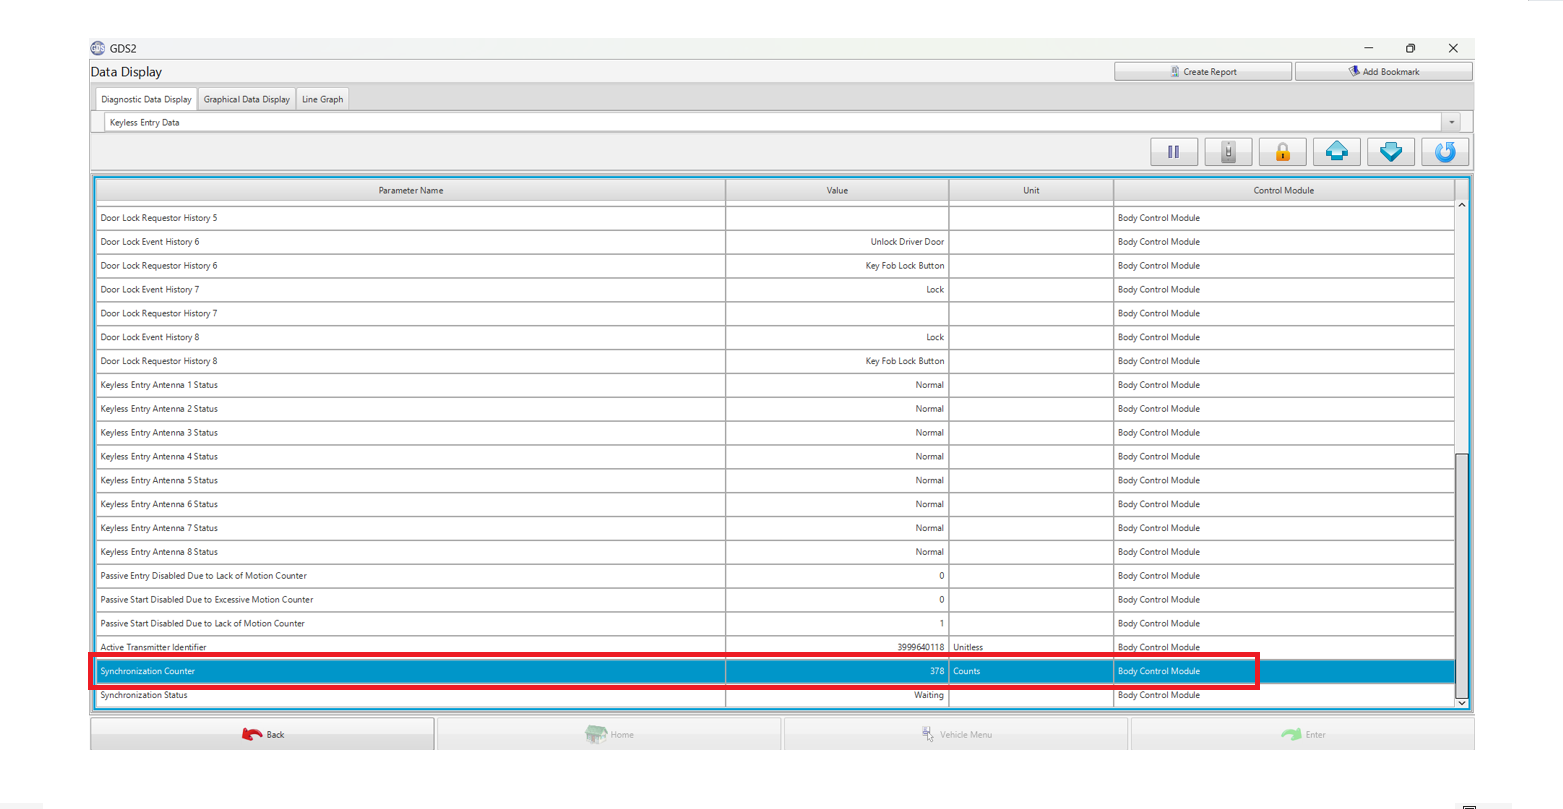The height and width of the screenshot is (809, 1563).
Task: Click the Create Report button
Action: click(1203, 72)
